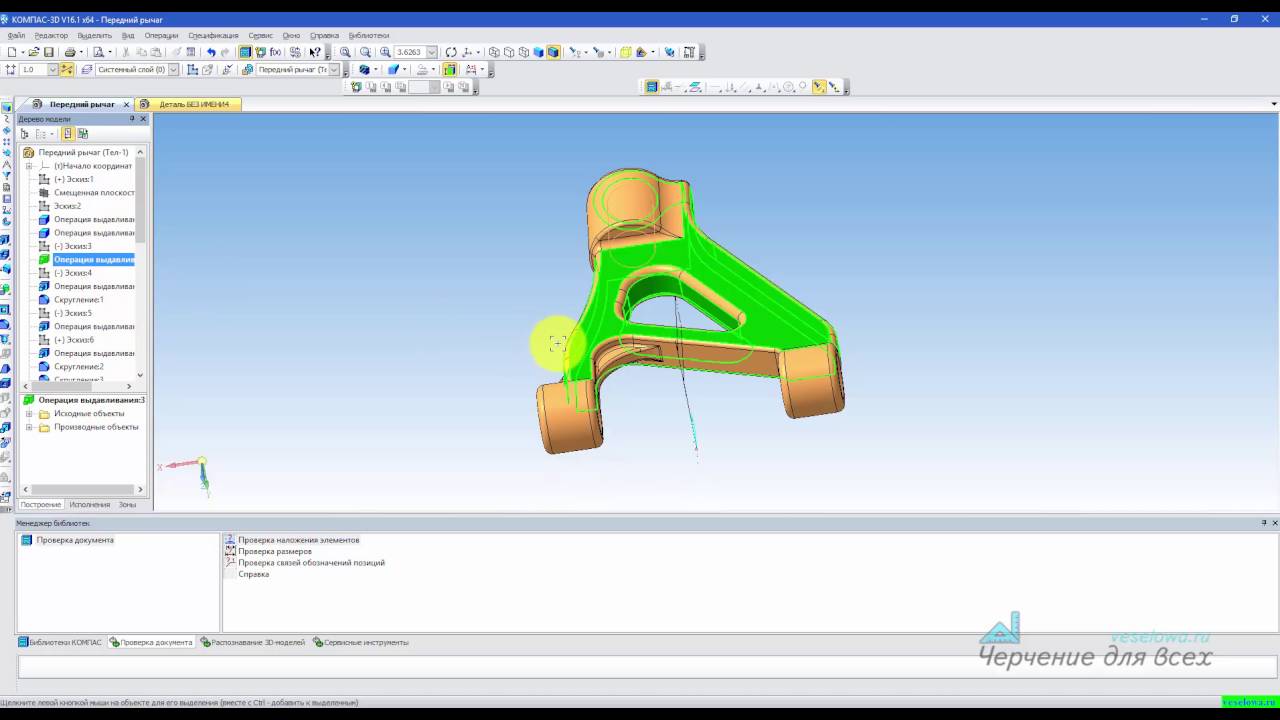Open Сервисные инструменты tab
The image size is (1280, 720).
(x=360, y=642)
